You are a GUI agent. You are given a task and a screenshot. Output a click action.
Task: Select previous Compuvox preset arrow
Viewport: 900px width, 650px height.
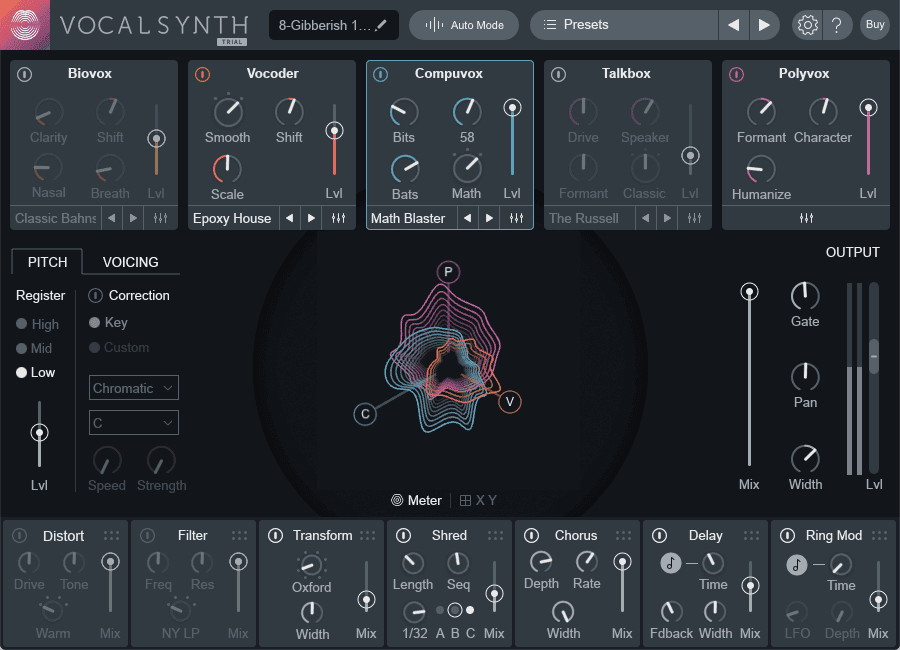468,218
